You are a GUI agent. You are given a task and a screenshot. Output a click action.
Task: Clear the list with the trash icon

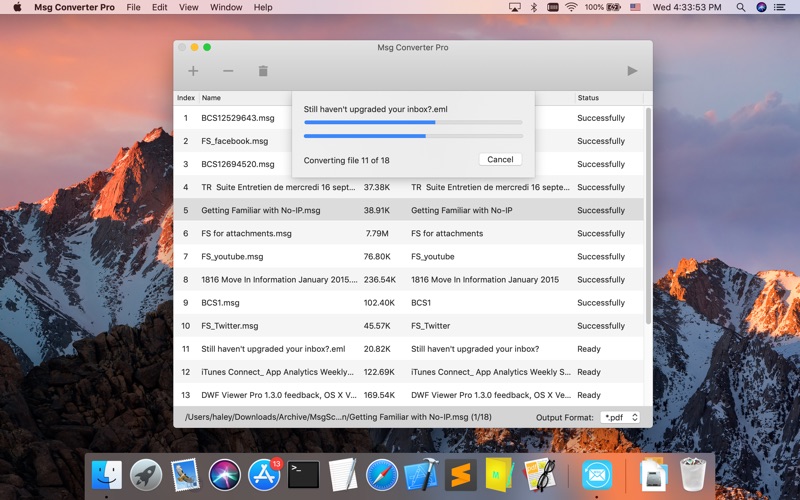263,71
